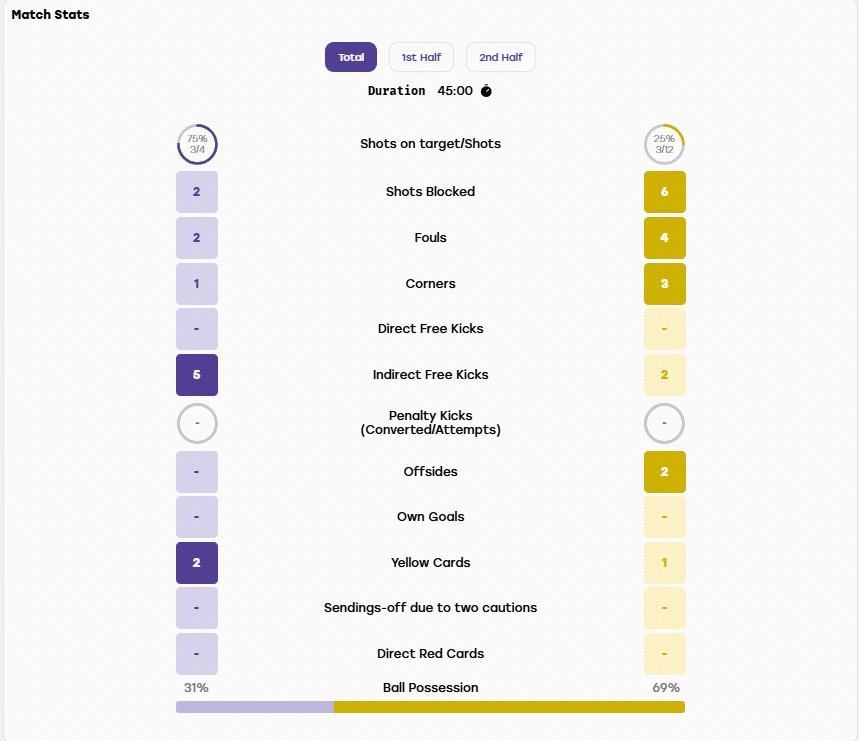
Task: Click the Ball Possession label
Action: (431, 687)
